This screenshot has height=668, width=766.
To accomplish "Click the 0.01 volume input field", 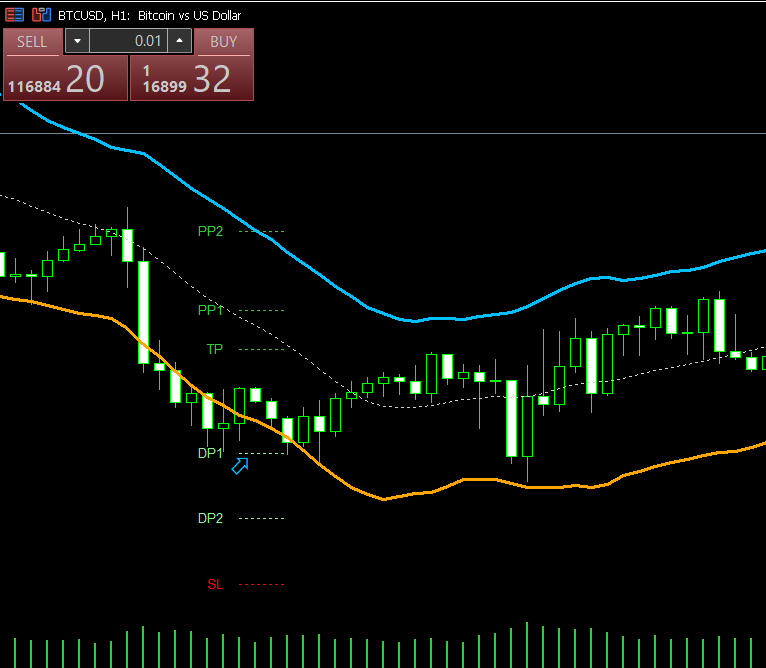I will pyautogui.click(x=127, y=41).
